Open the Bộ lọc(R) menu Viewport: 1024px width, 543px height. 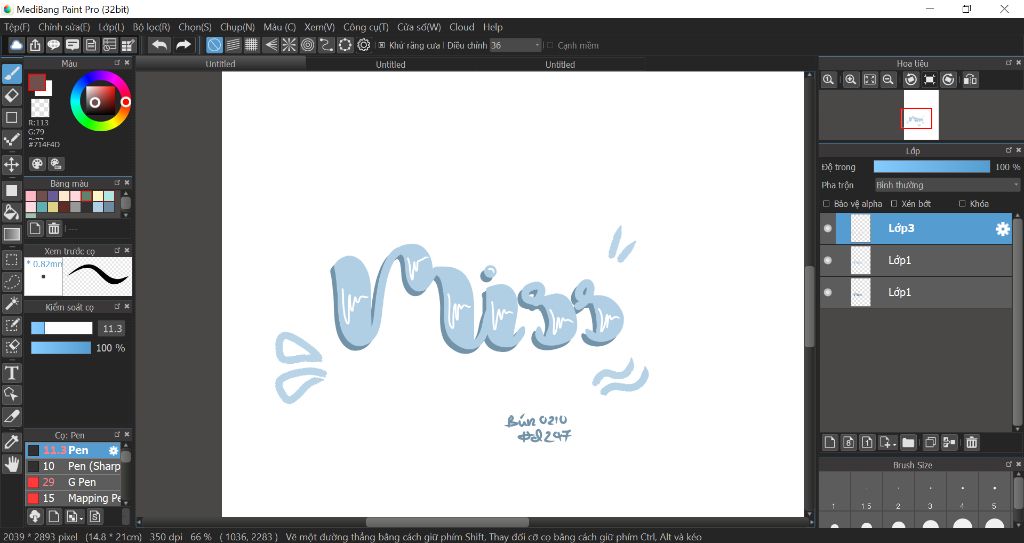click(x=152, y=27)
